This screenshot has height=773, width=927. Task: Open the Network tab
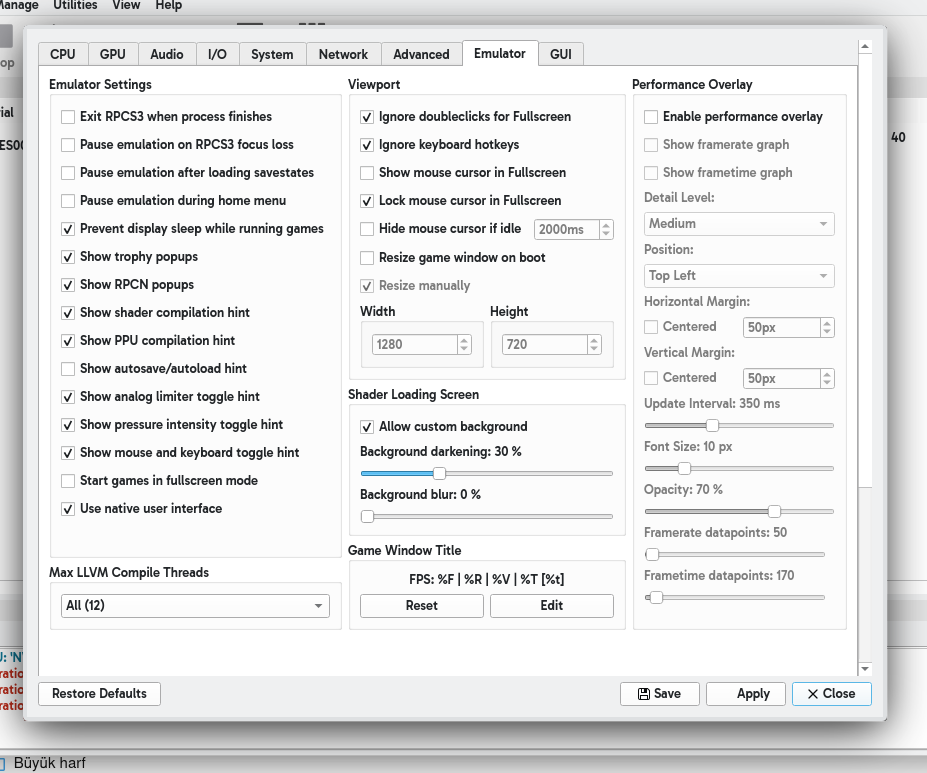click(x=343, y=54)
